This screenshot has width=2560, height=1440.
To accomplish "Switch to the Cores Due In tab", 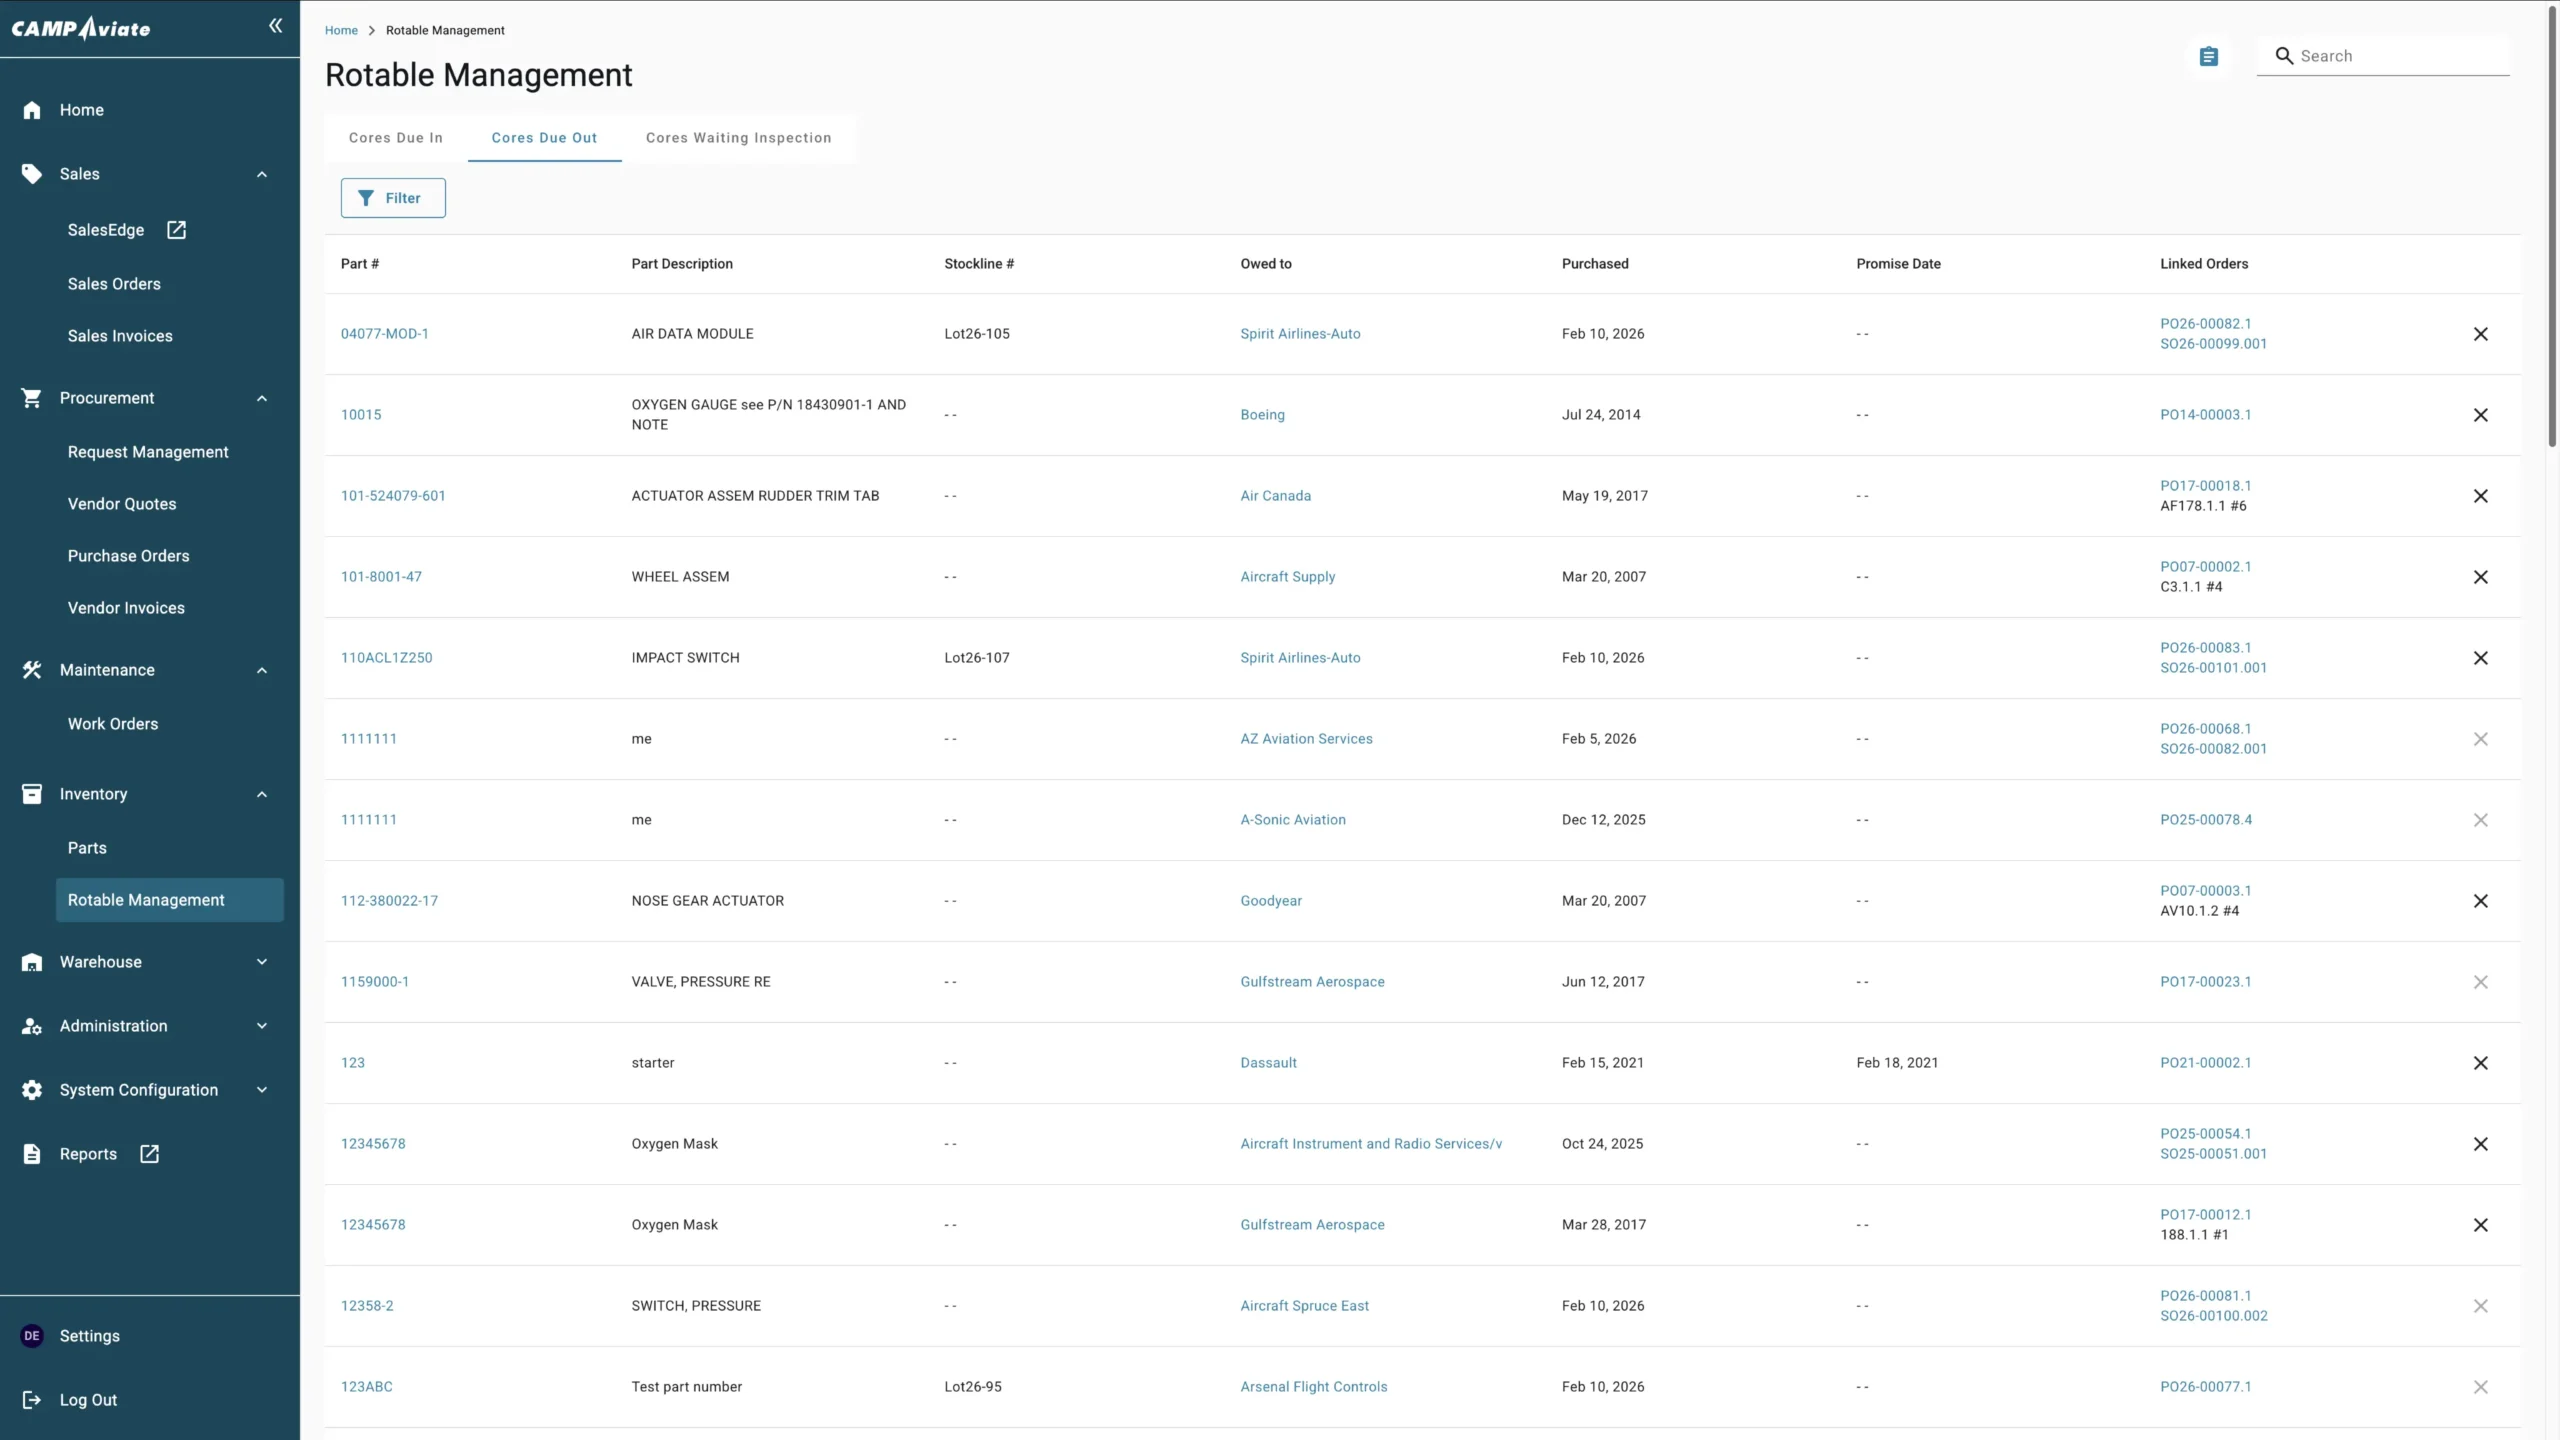I will click(396, 138).
